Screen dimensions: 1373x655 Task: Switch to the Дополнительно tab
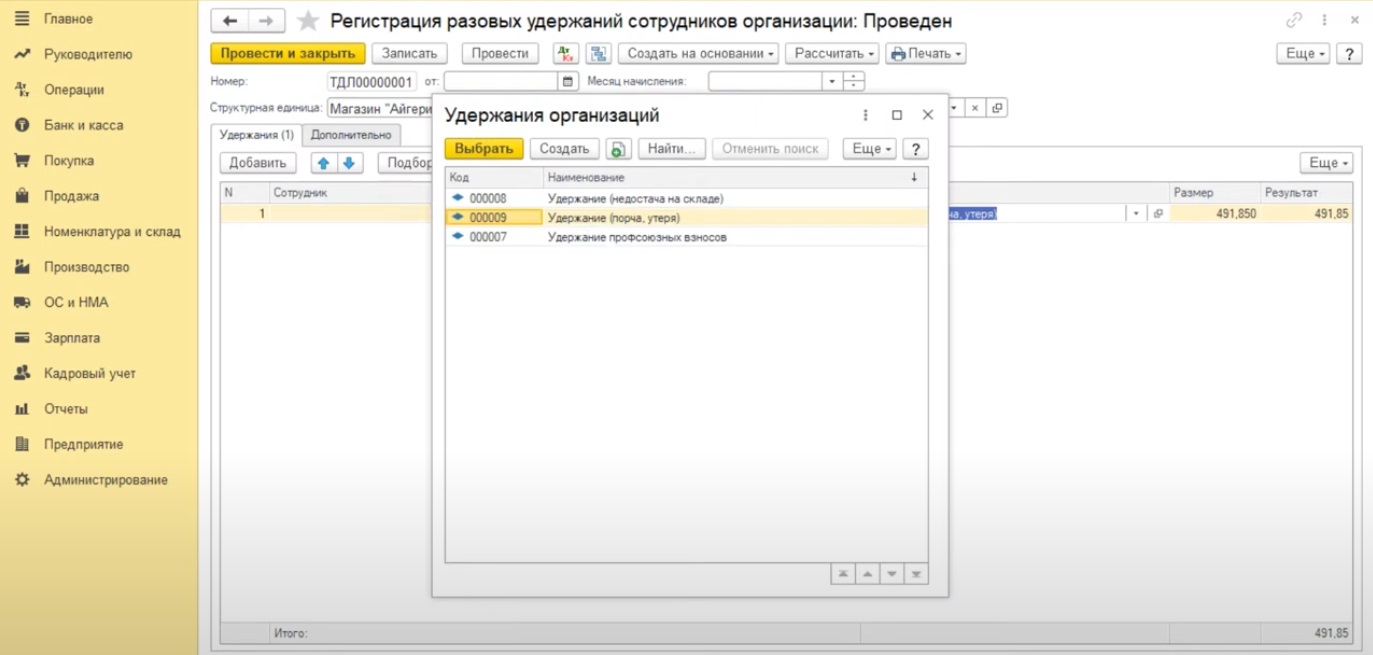pos(351,135)
